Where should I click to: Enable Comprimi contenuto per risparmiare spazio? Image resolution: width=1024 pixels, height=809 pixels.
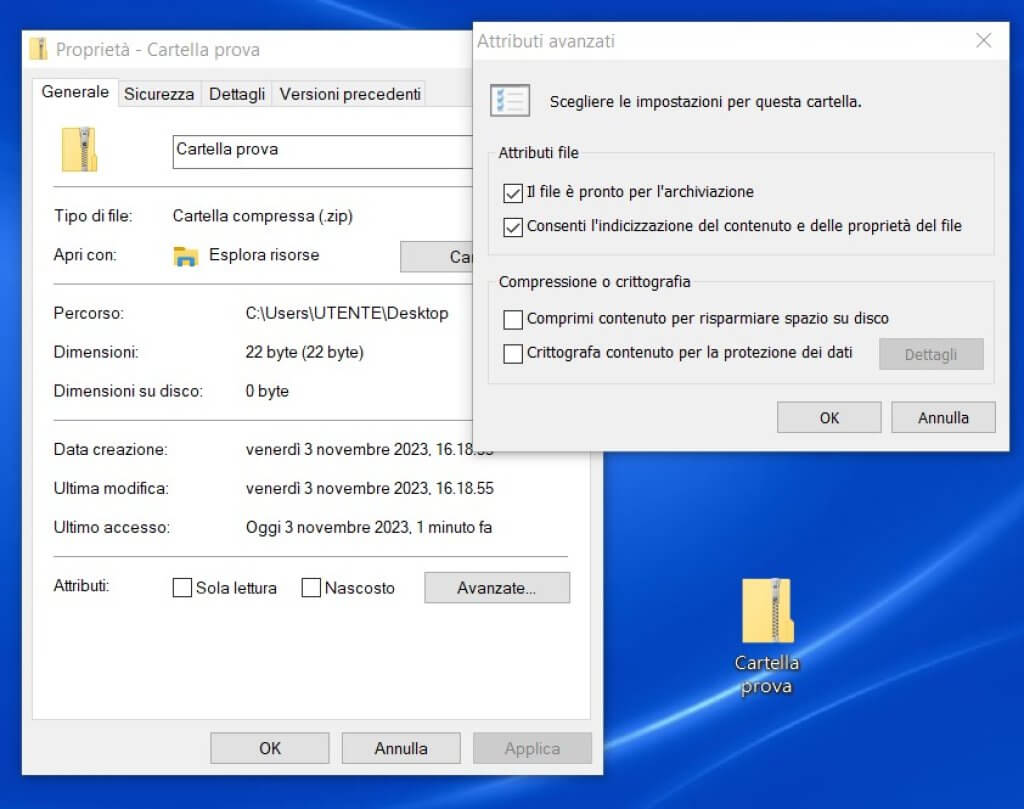coord(513,319)
